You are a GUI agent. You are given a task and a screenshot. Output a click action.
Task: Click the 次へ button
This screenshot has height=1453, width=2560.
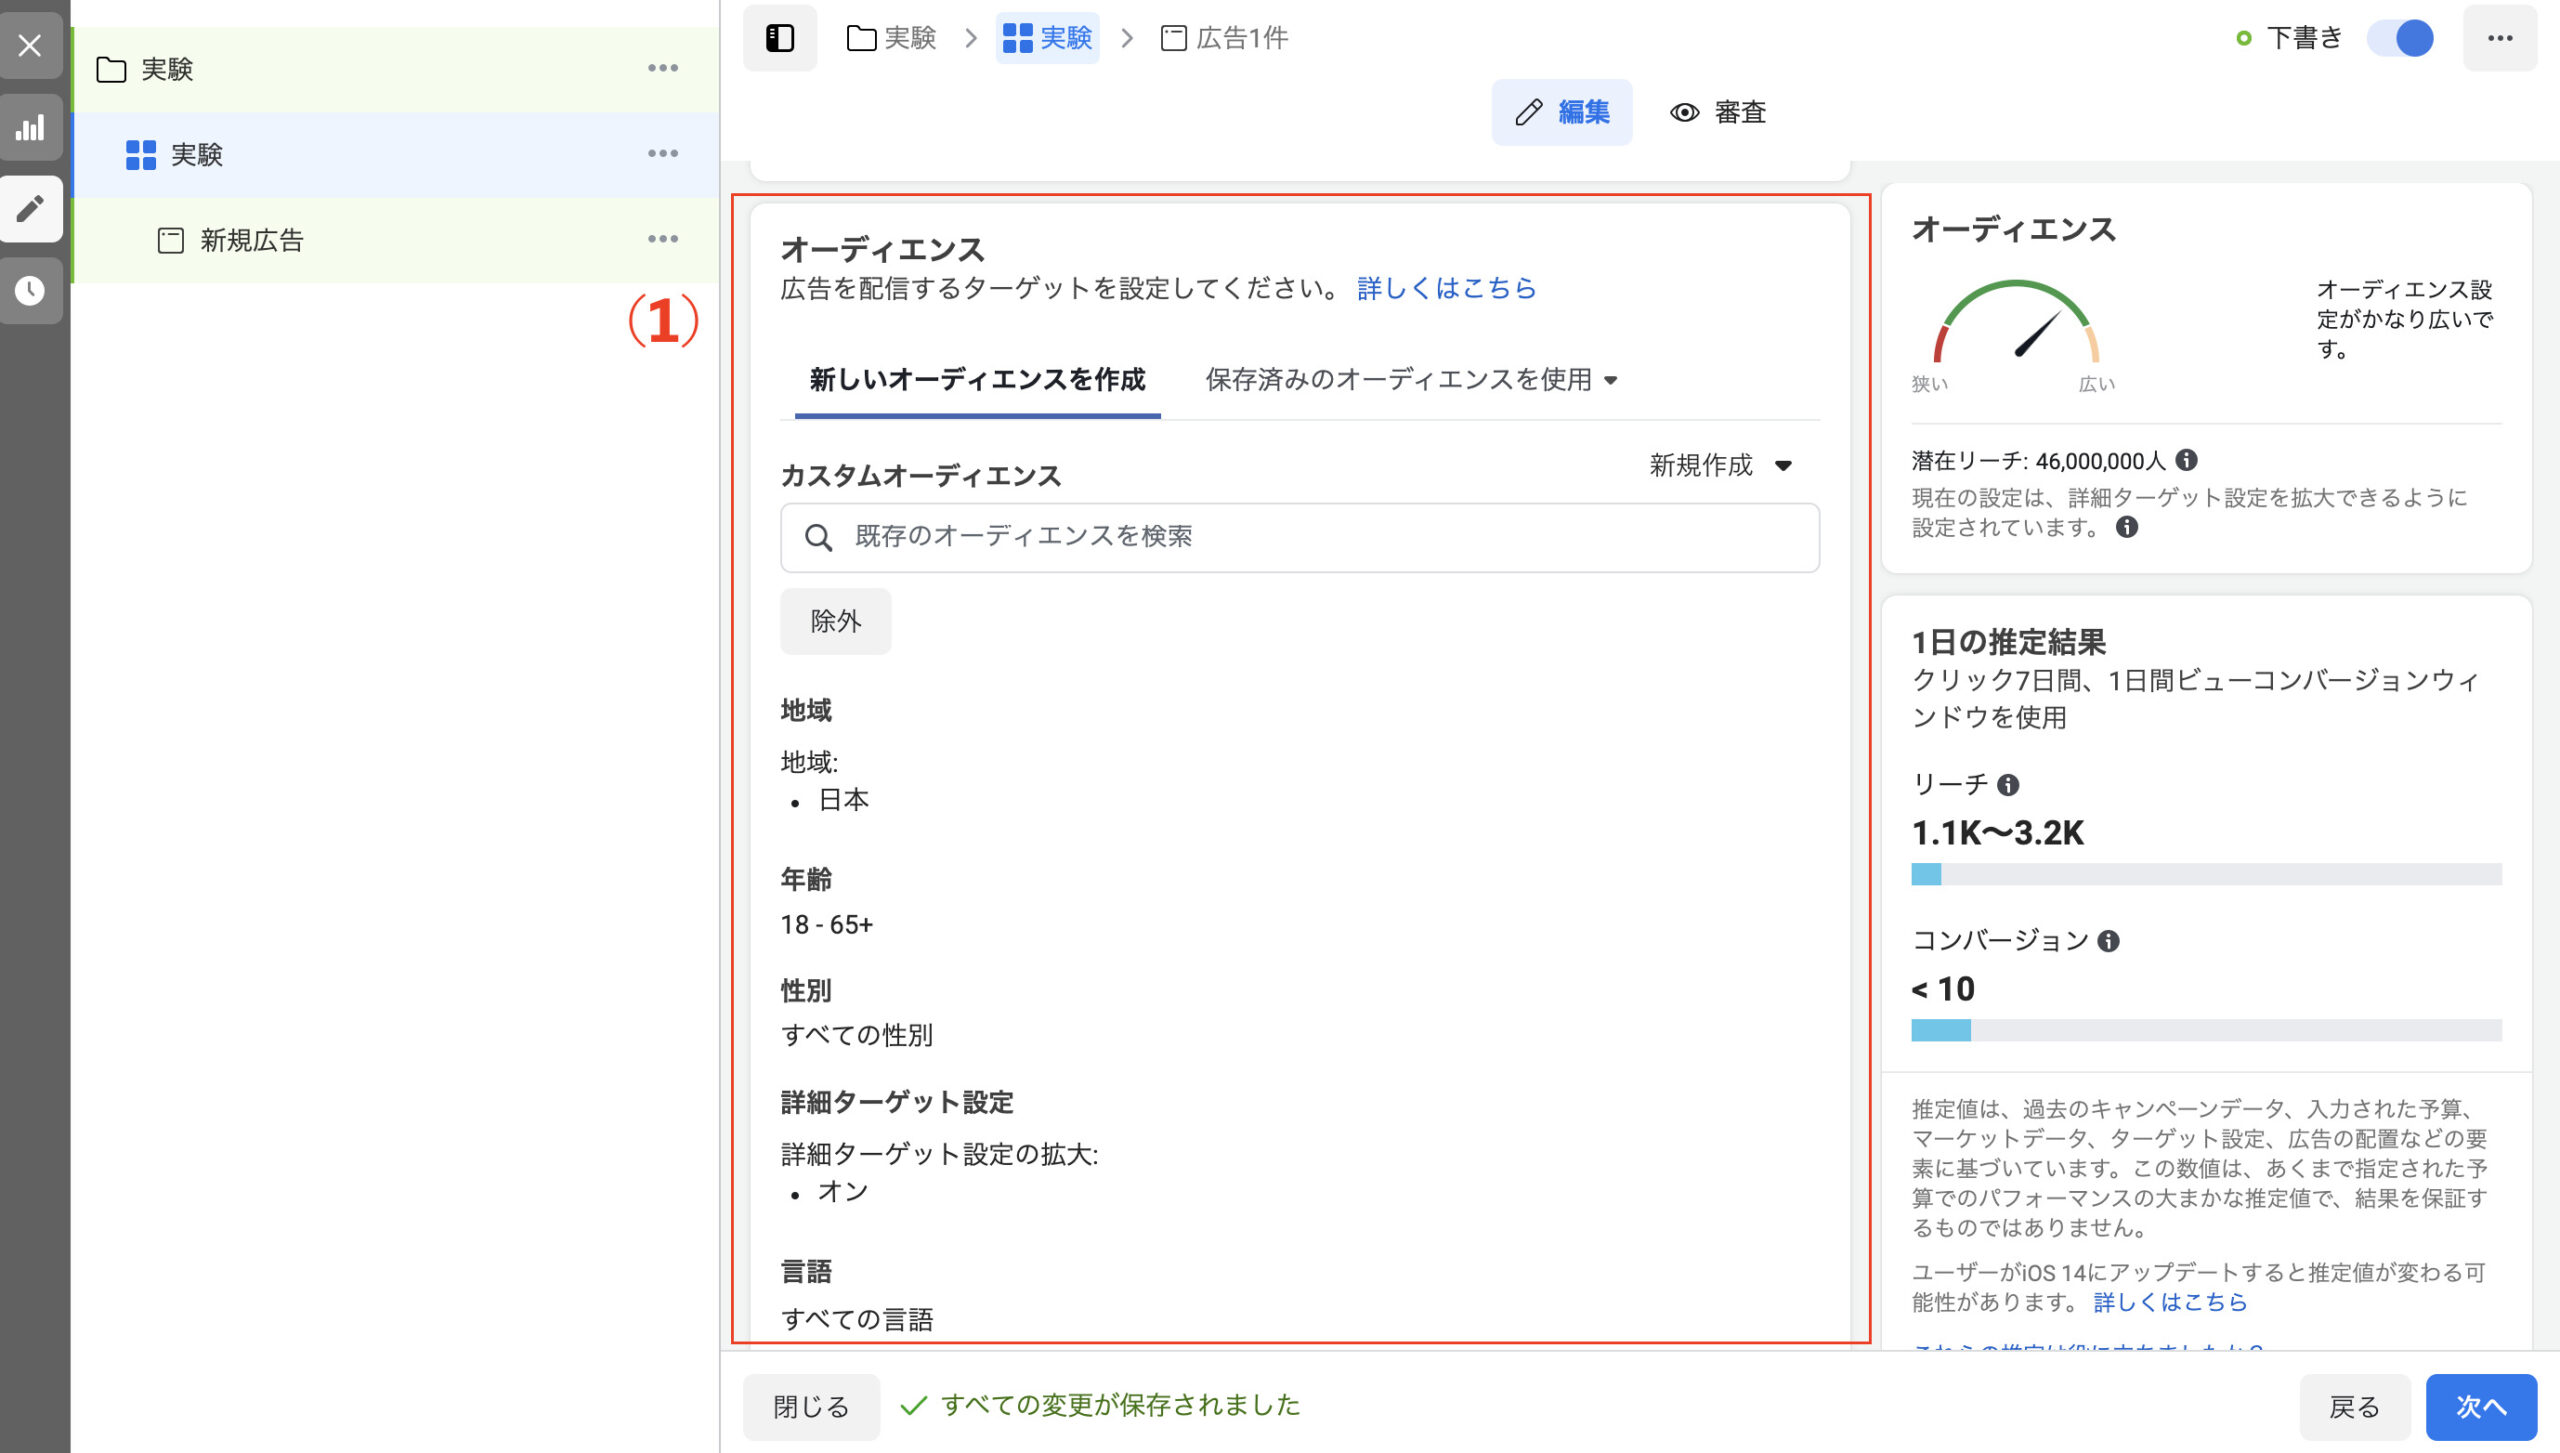pyautogui.click(x=2480, y=1406)
